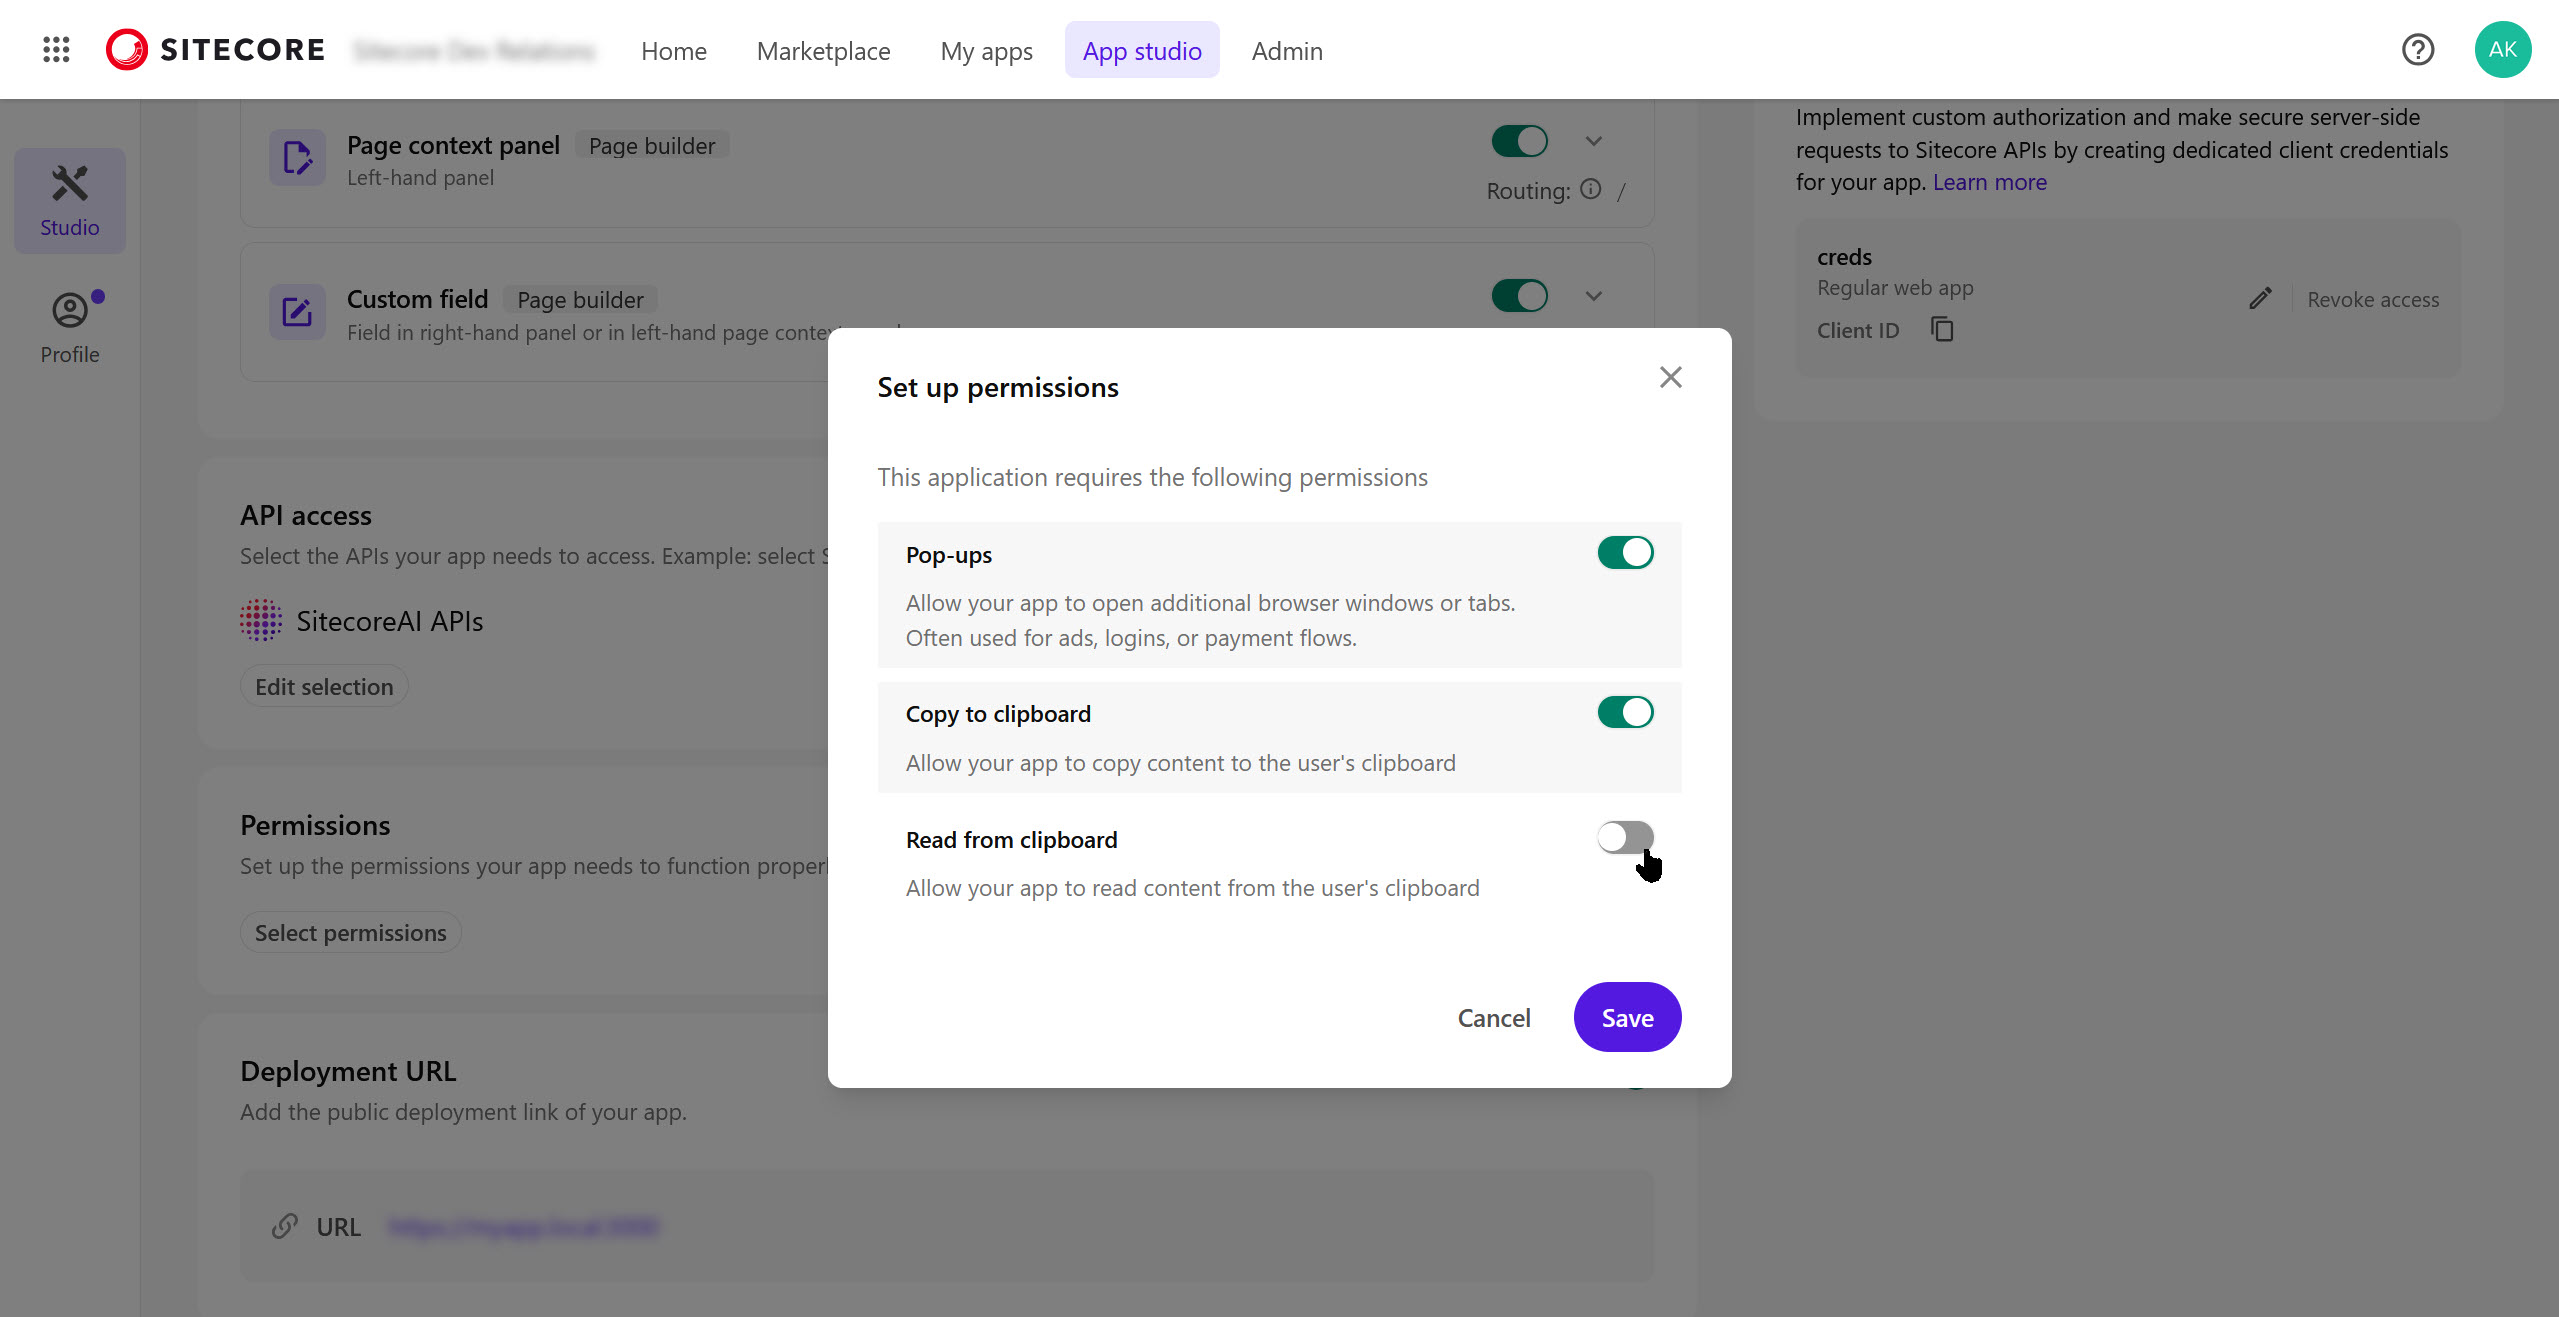Click the AK account avatar
The height and width of the screenshot is (1317, 2559).
2502,49
